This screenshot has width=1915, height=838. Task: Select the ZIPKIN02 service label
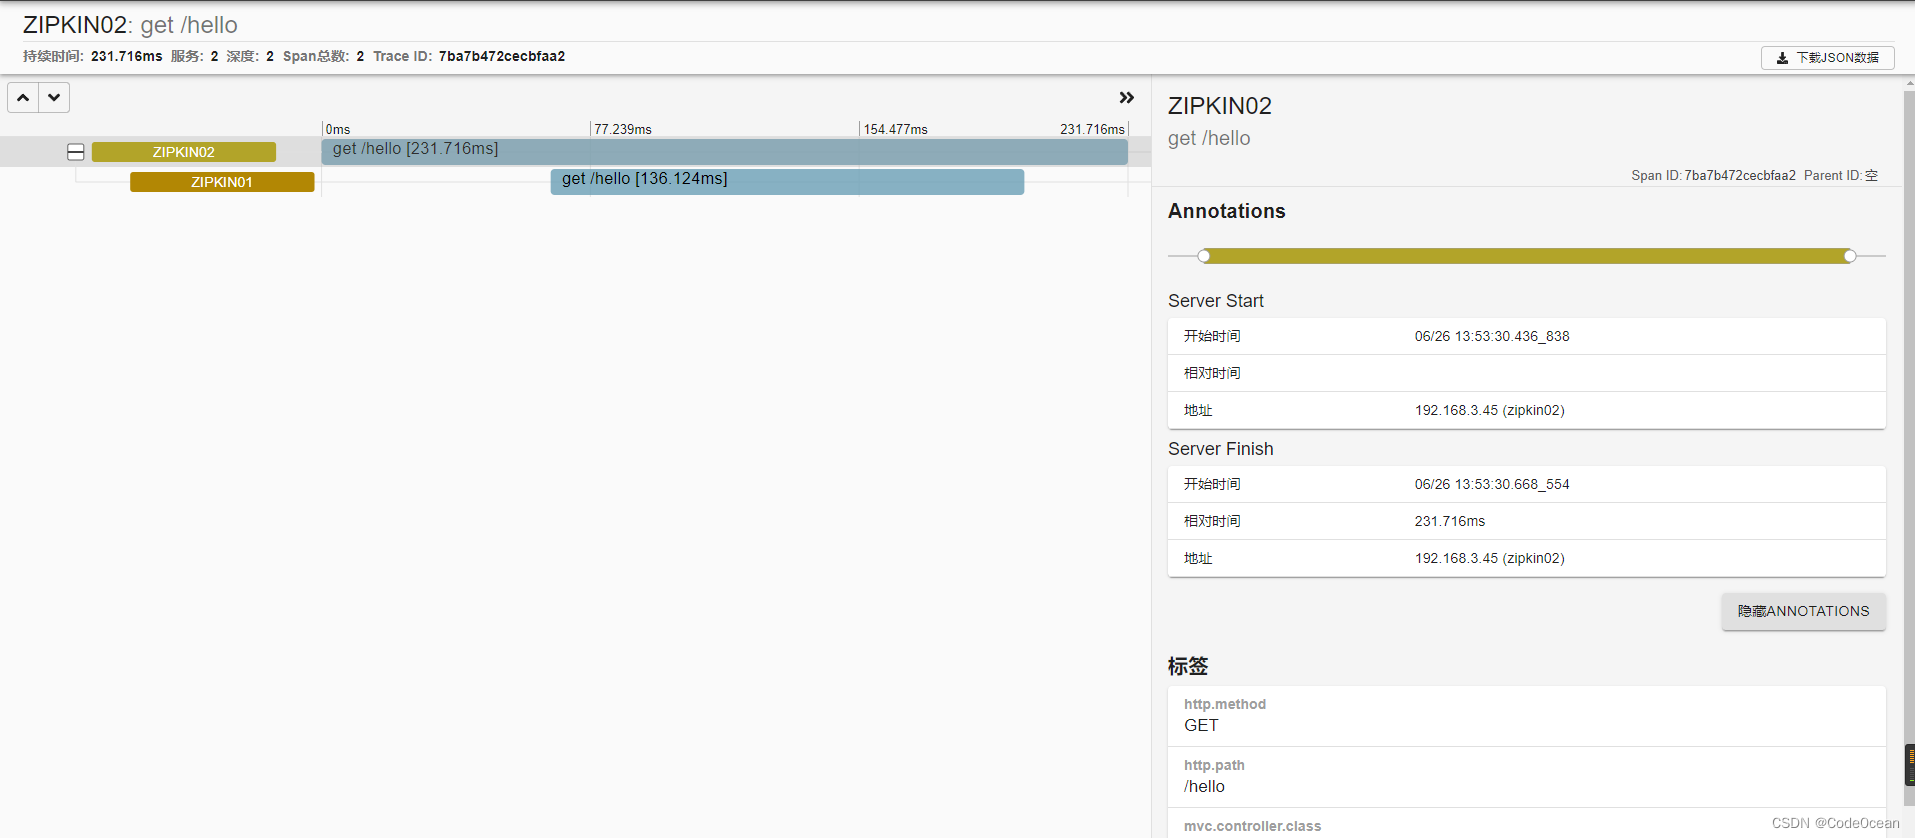pyautogui.click(x=184, y=152)
